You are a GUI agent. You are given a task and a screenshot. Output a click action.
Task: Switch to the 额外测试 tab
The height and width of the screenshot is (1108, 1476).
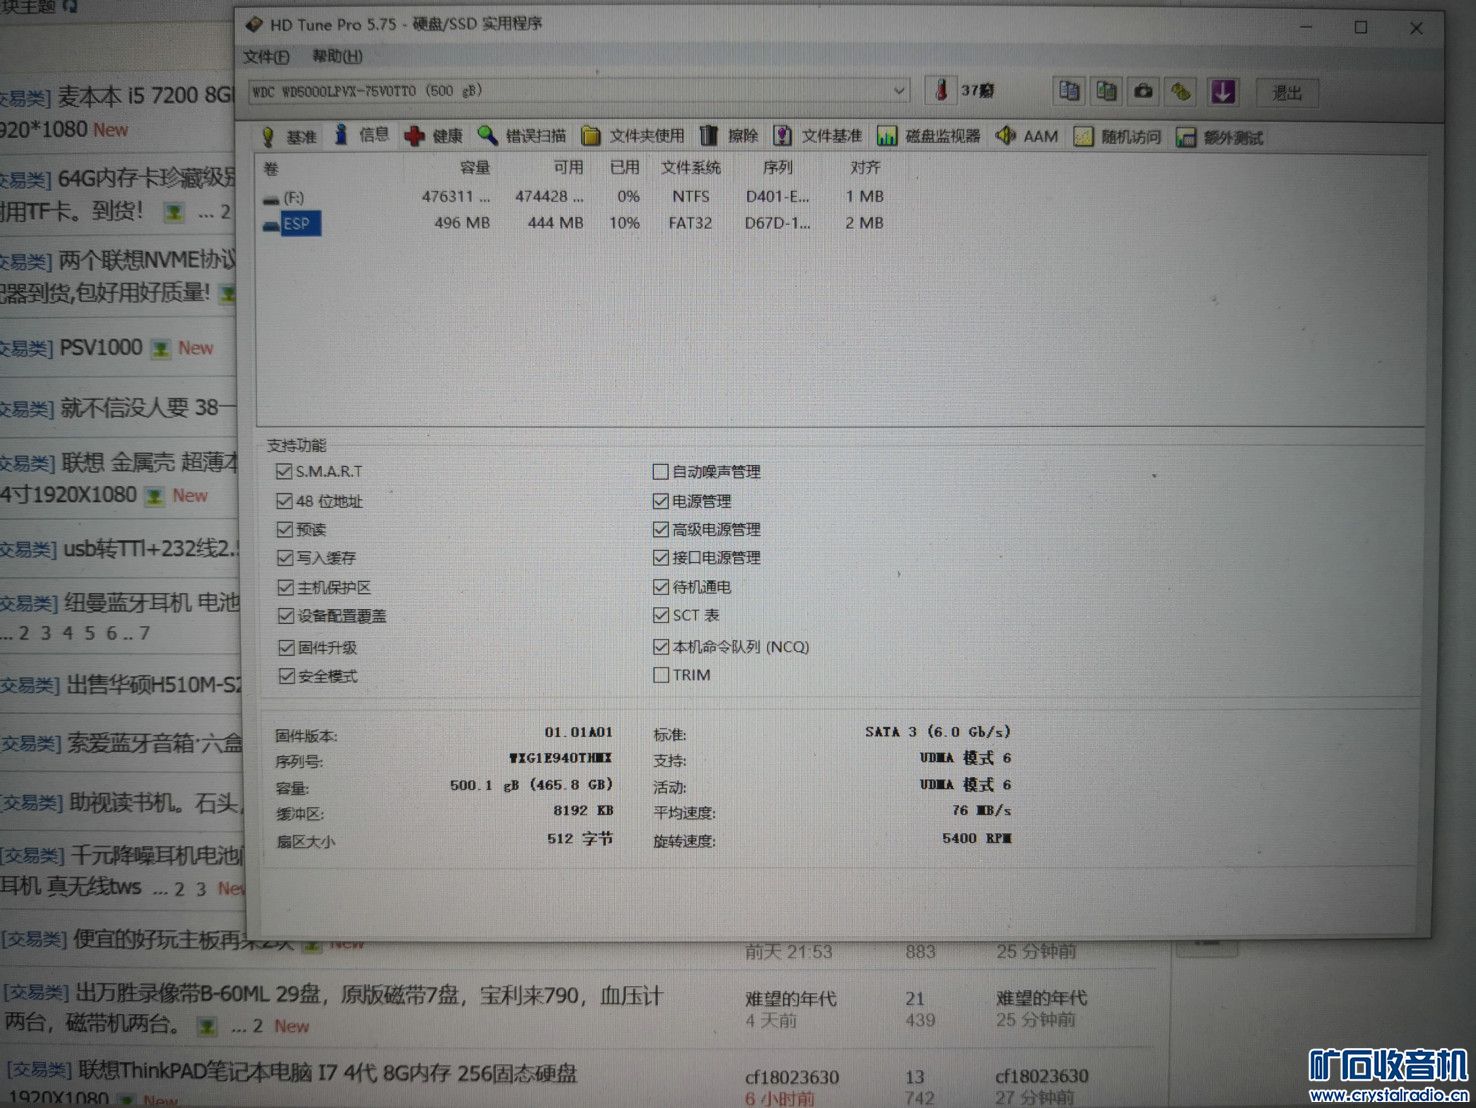[x=1220, y=138]
